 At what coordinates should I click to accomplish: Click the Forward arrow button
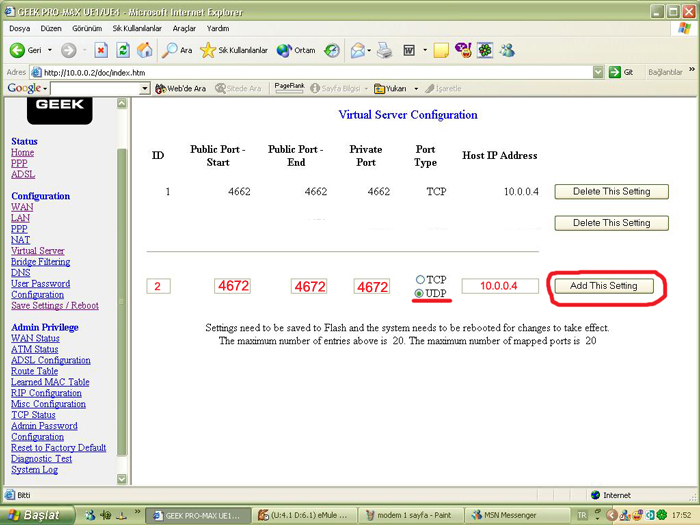point(68,50)
